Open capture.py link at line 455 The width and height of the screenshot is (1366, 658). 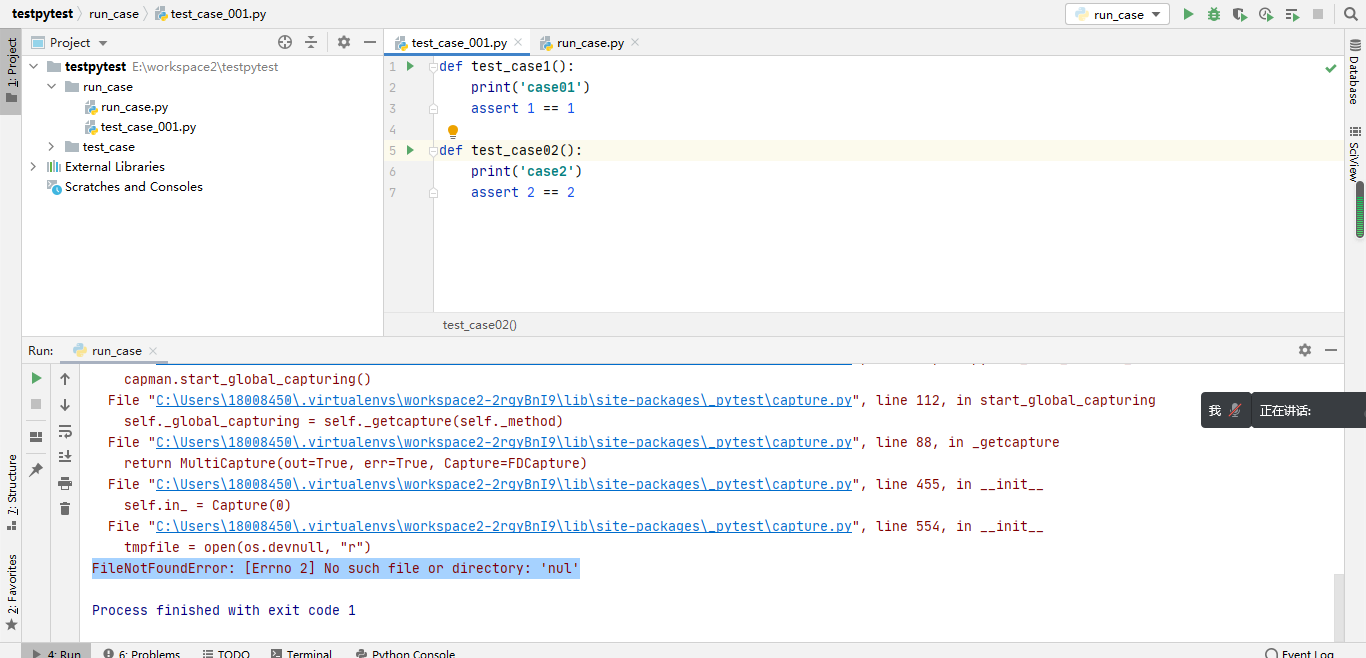[504, 484]
